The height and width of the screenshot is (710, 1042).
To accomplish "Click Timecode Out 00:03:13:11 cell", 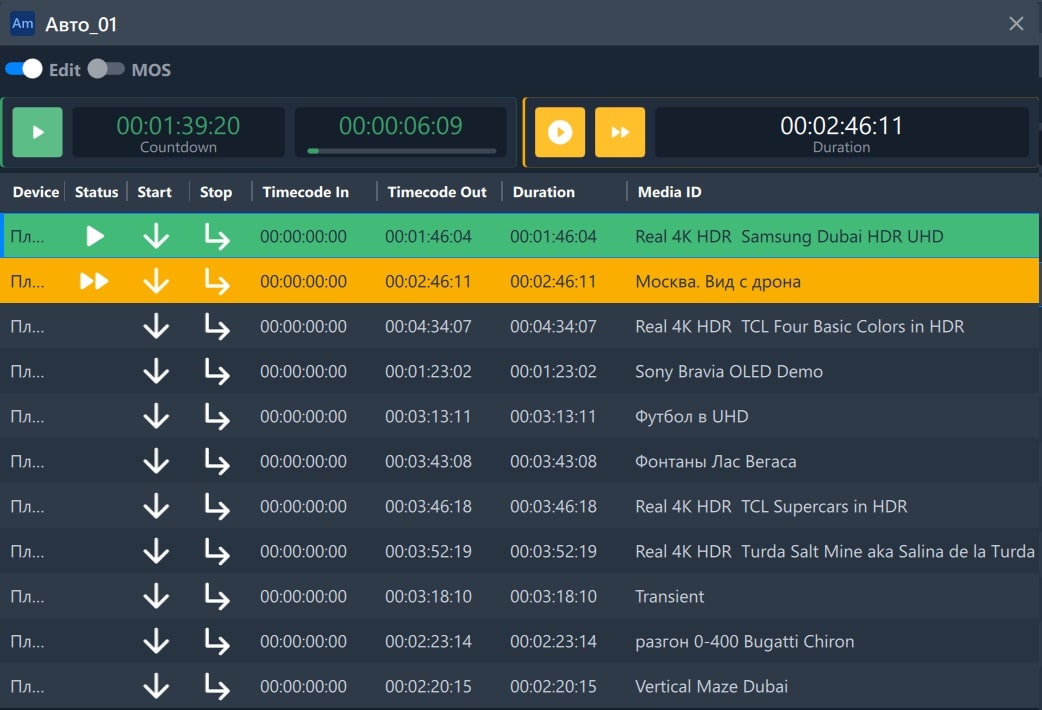I will (428, 416).
